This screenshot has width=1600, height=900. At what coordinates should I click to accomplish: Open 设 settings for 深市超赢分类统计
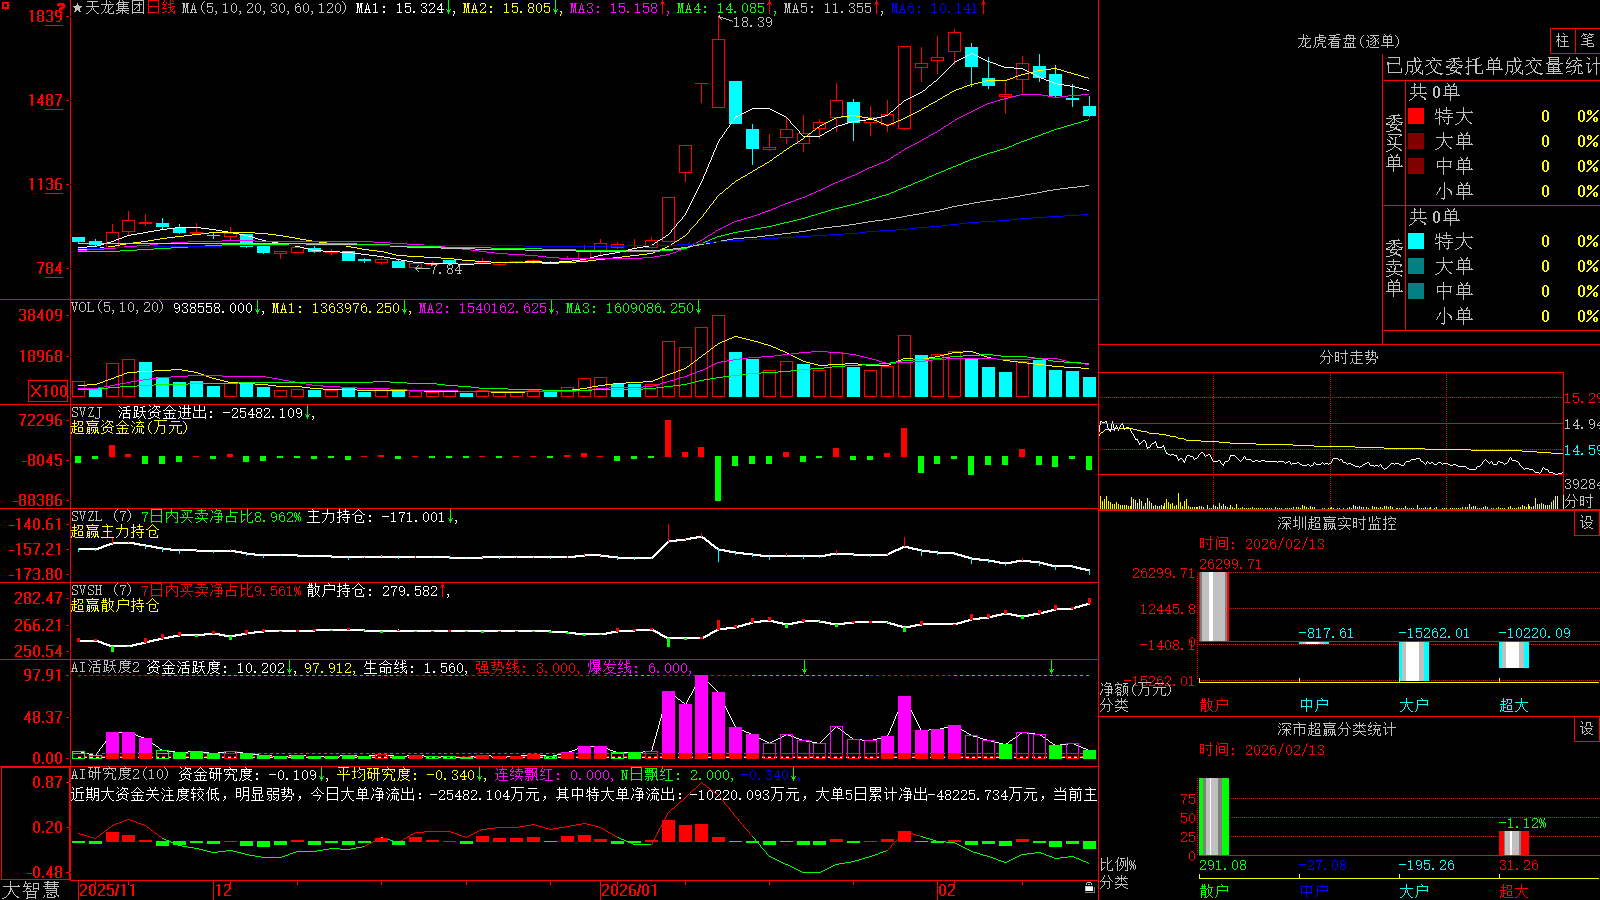pyautogui.click(x=1586, y=729)
